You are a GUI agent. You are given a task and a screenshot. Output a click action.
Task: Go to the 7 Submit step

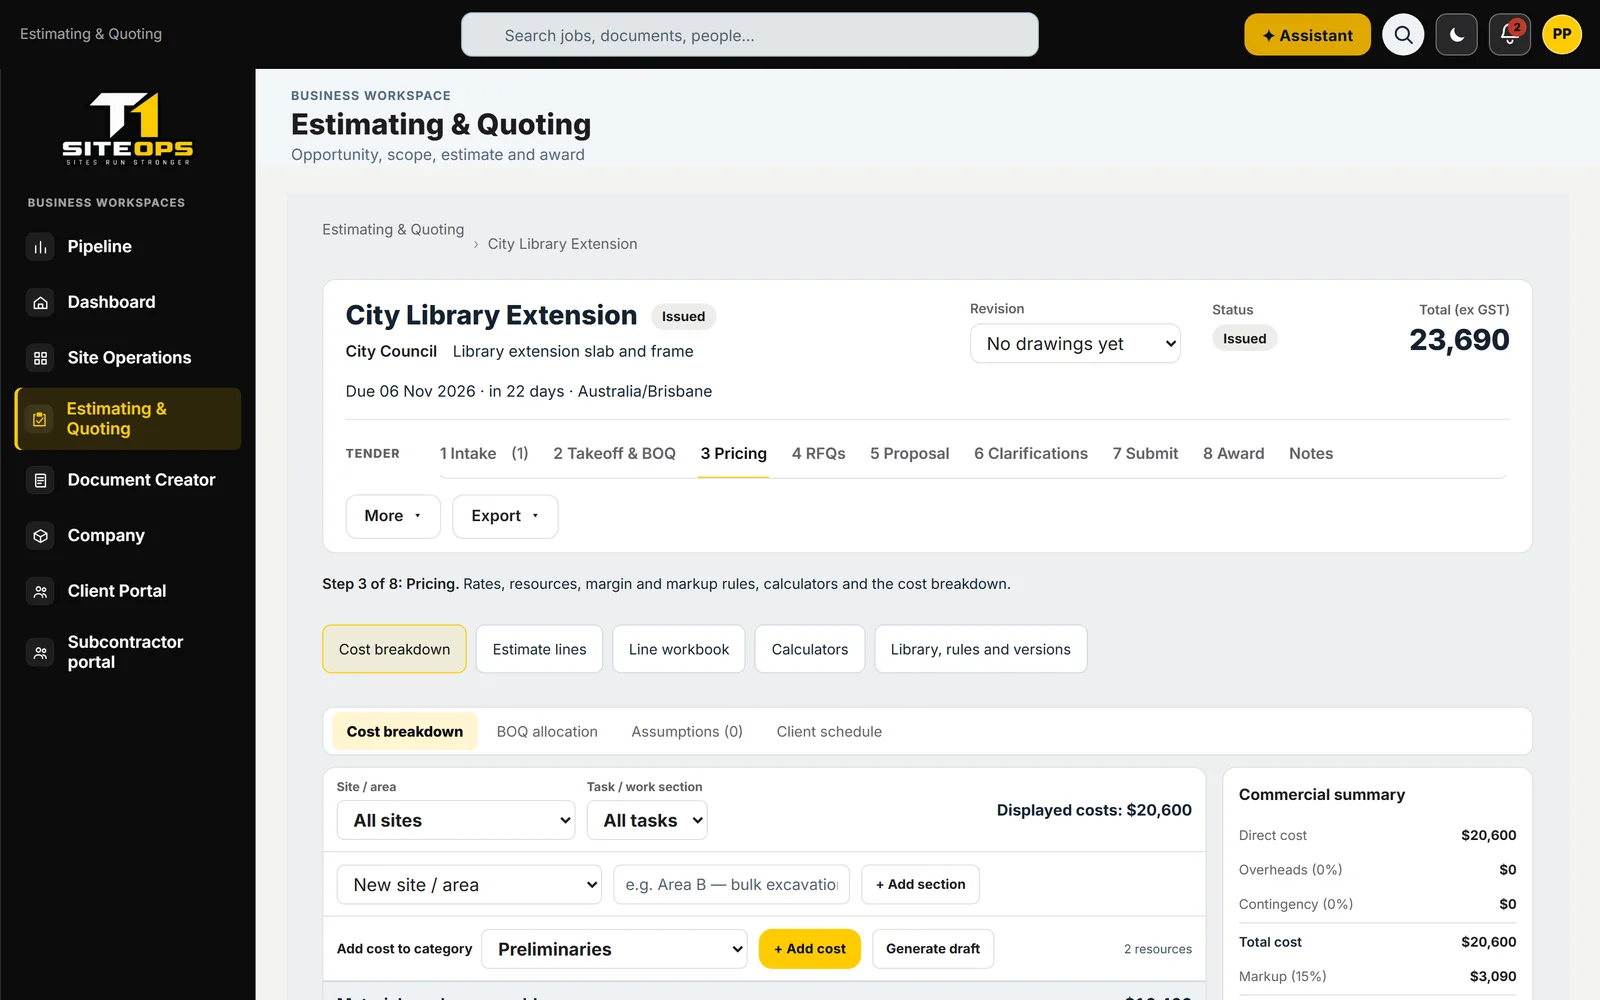coord(1145,454)
